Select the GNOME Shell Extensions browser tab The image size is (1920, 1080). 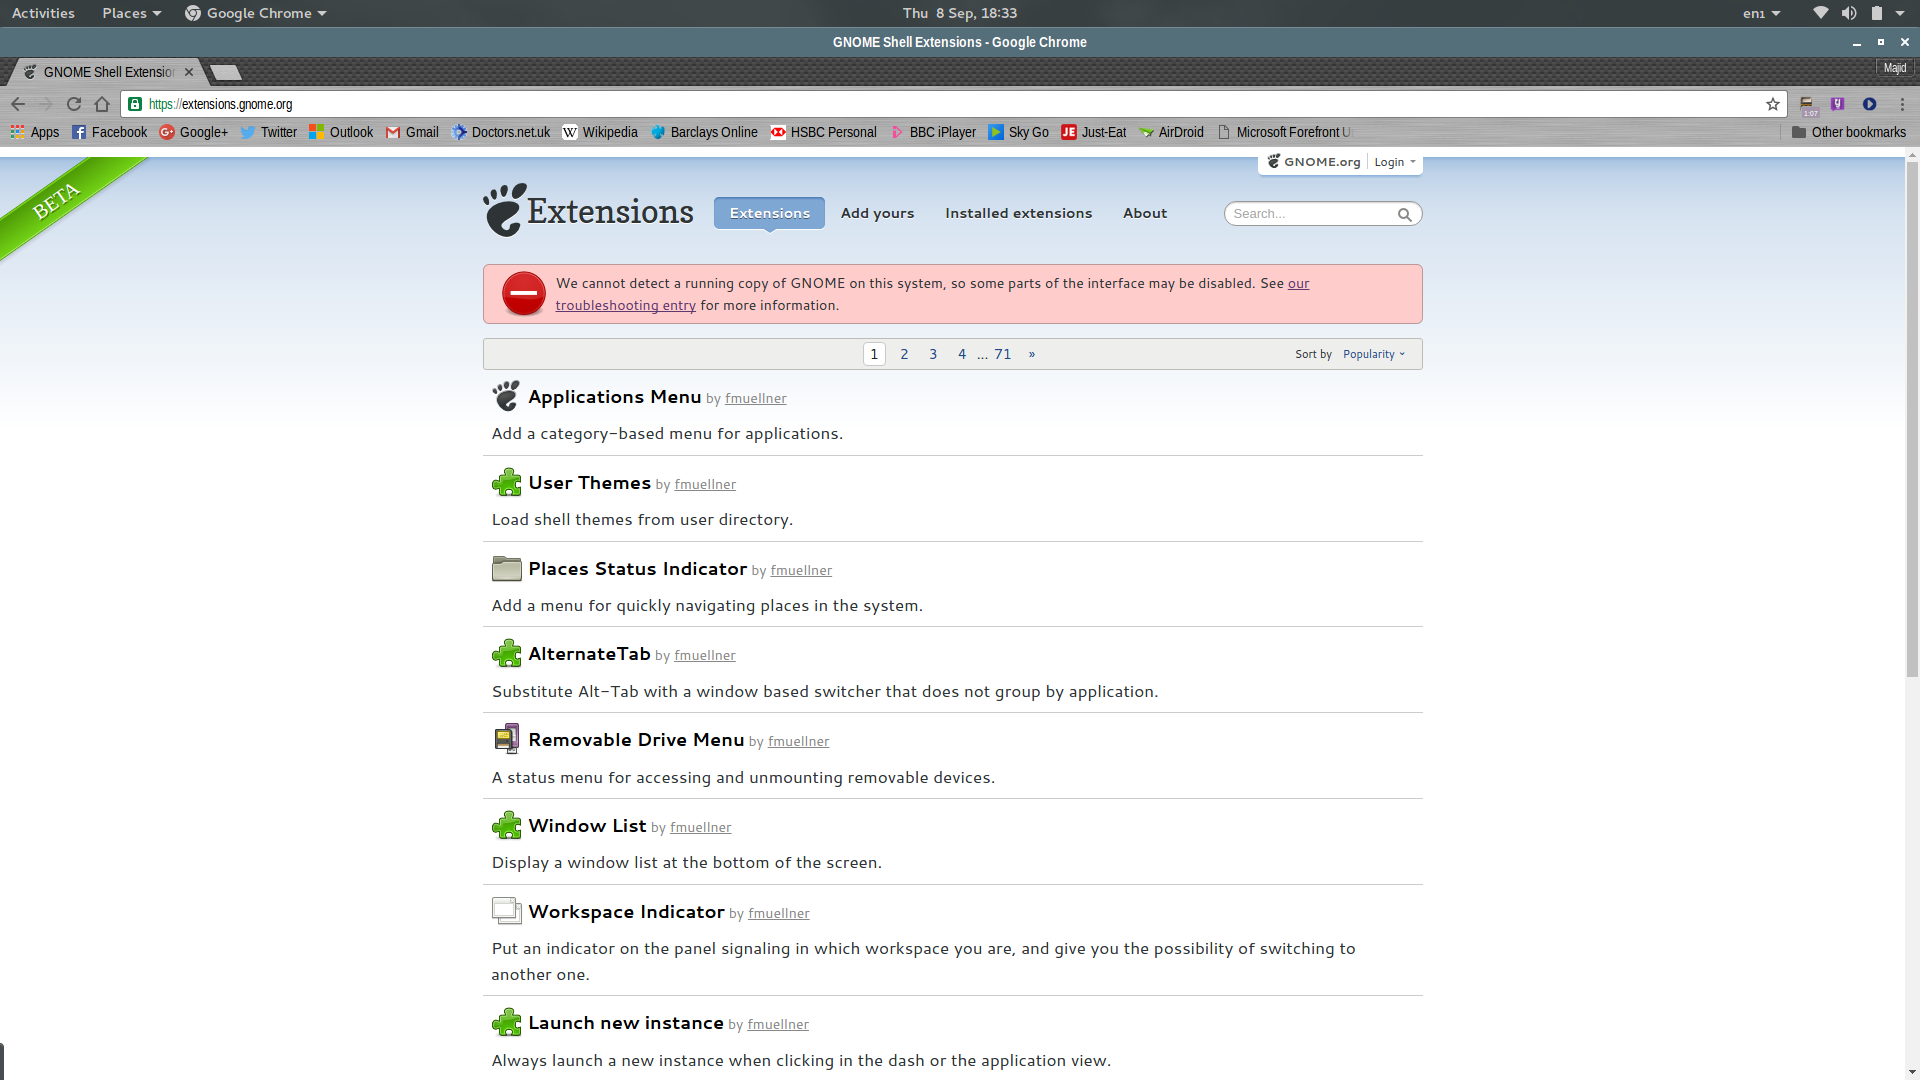click(x=108, y=72)
